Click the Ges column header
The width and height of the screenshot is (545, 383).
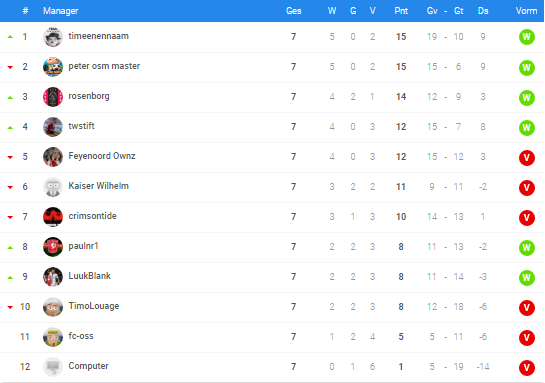[293, 11]
